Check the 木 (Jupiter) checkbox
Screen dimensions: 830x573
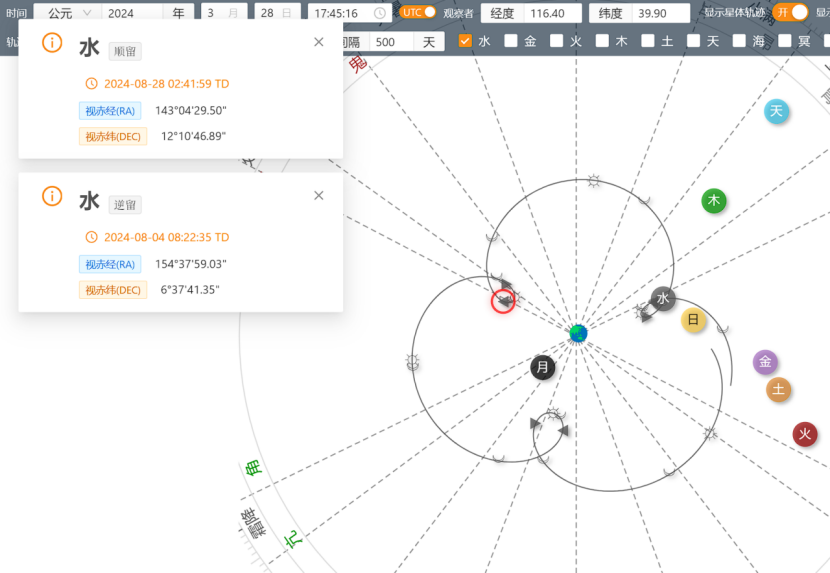pos(602,41)
